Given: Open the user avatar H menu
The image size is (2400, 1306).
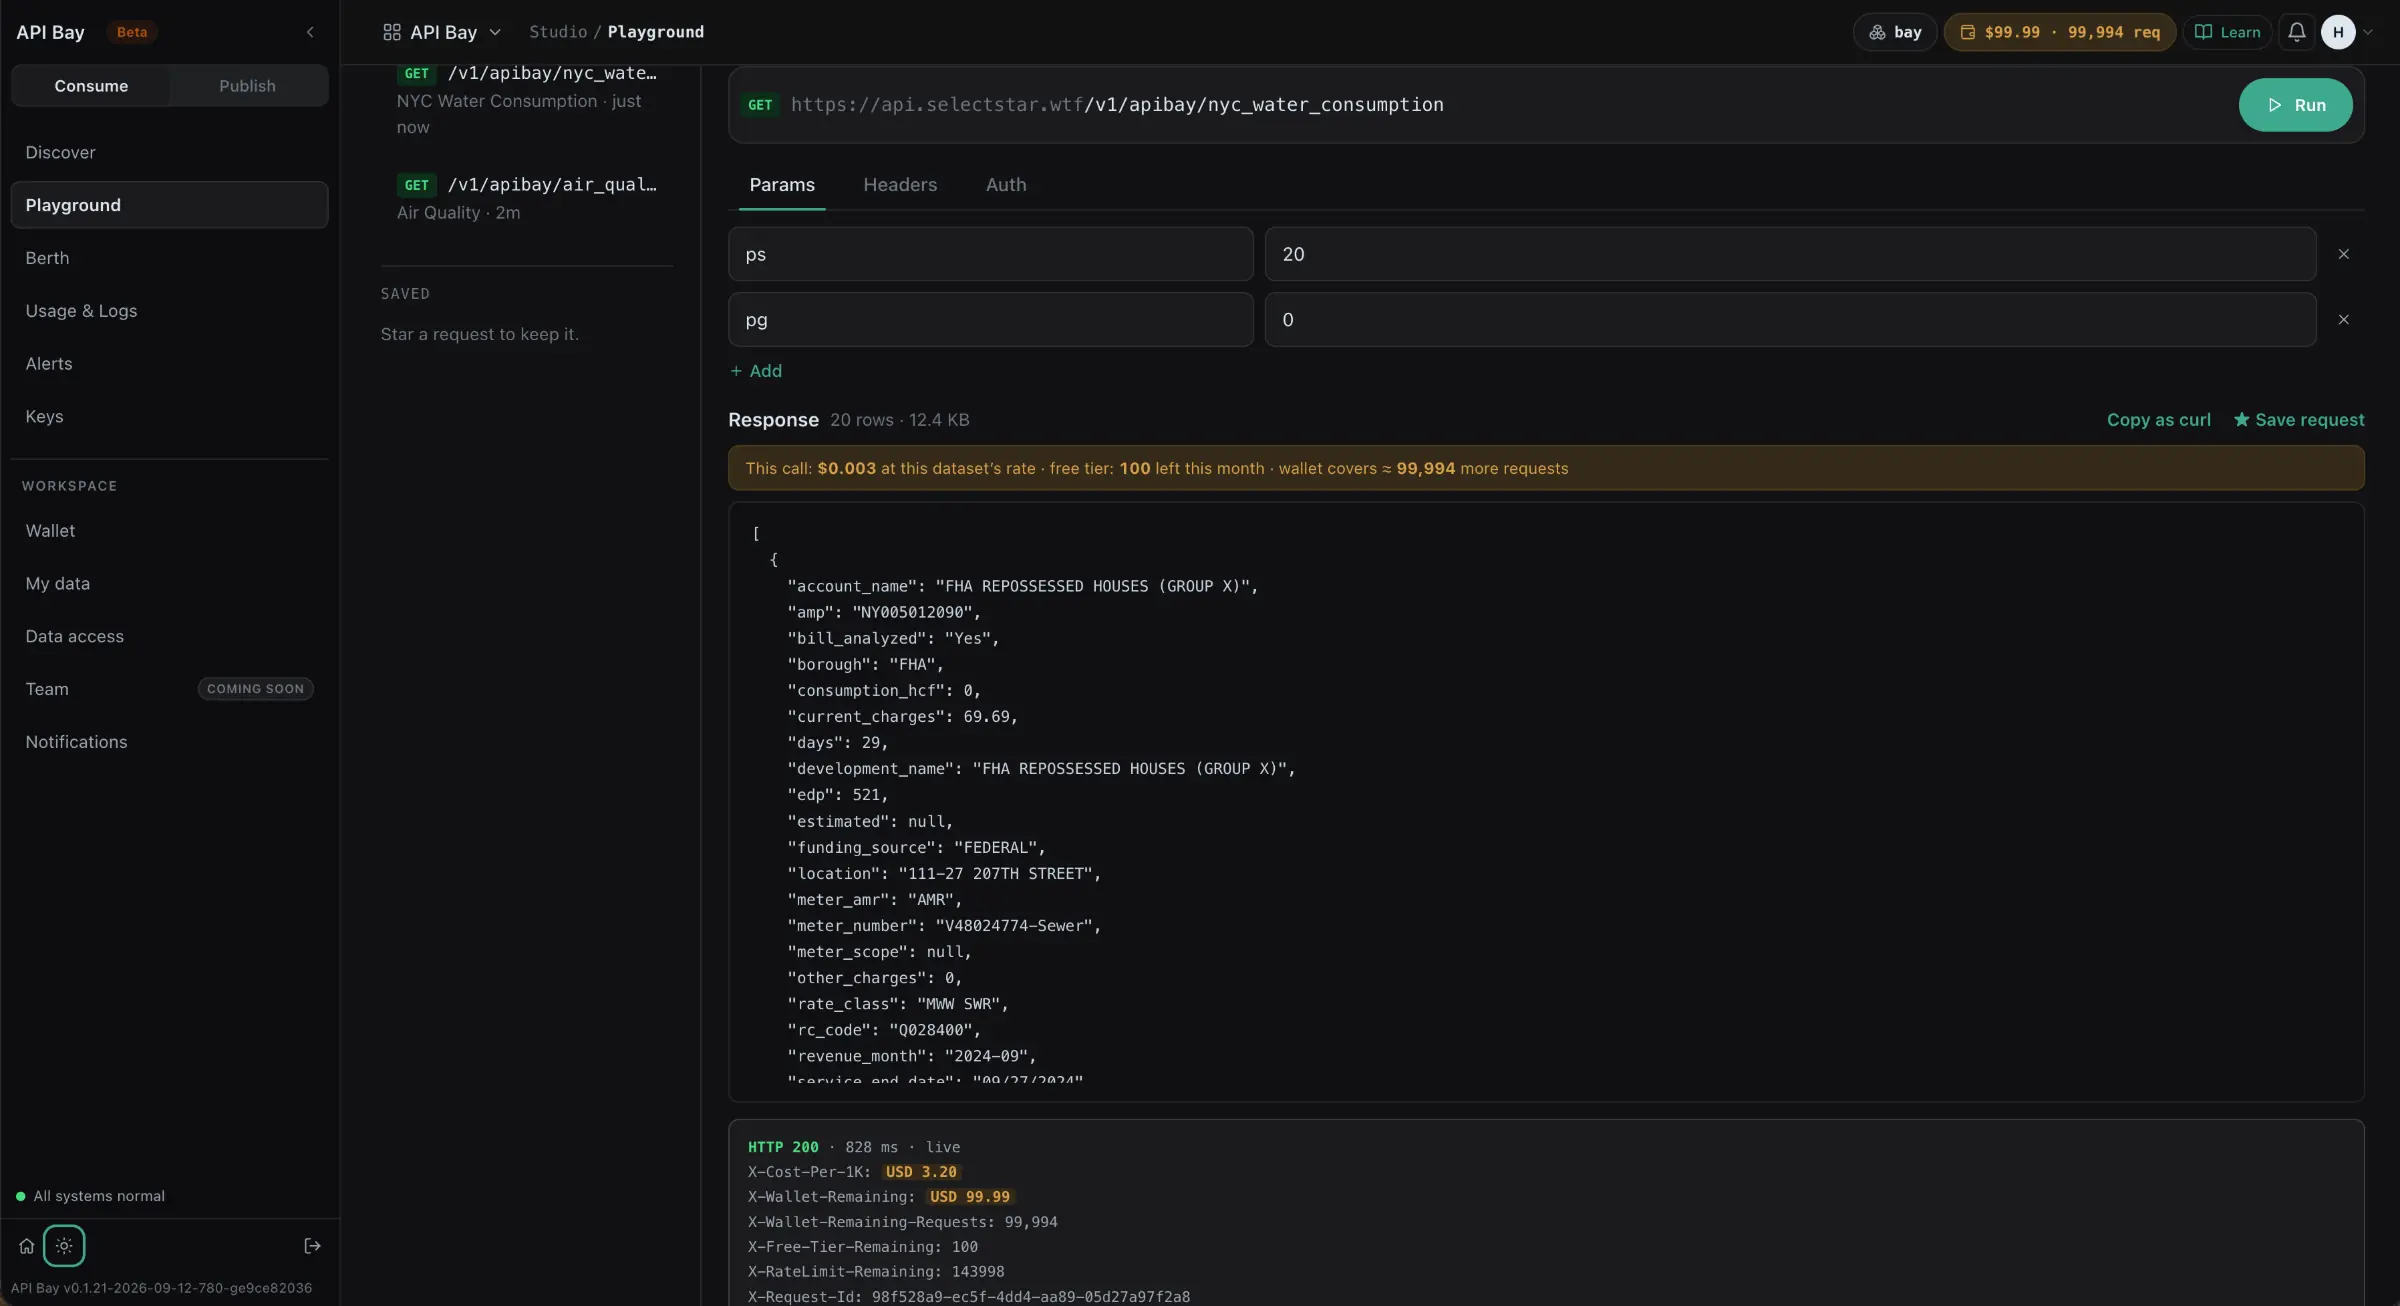Looking at the screenshot, I should 2346,32.
